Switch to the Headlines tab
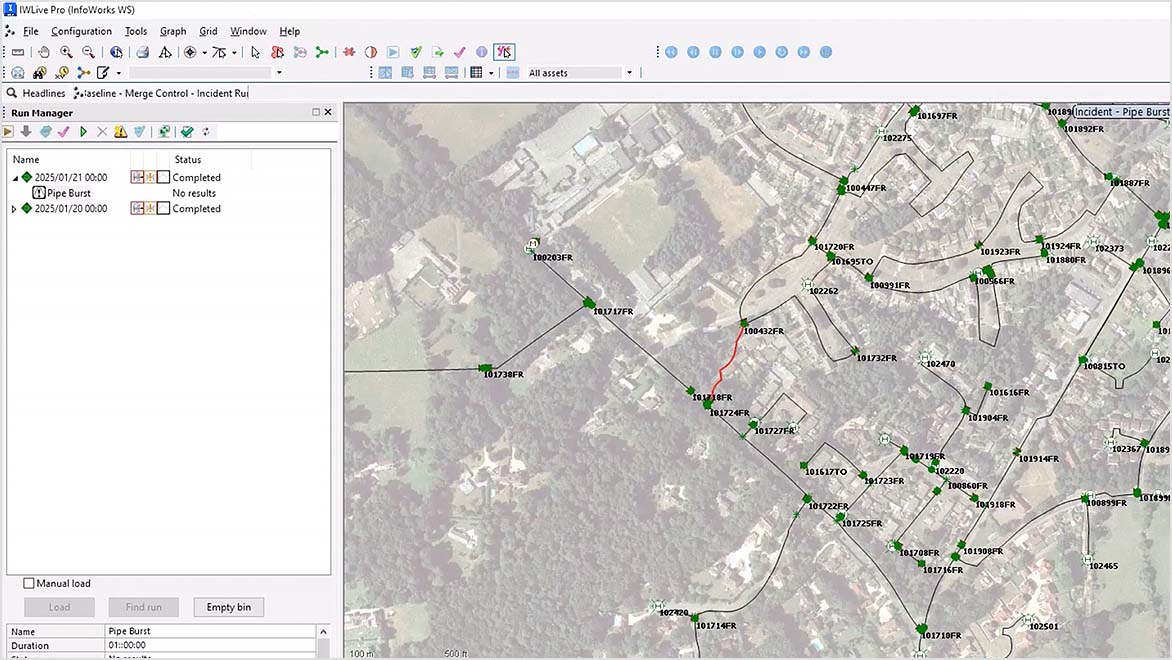The height and width of the screenshot is (660, 1172). [42, 92]
